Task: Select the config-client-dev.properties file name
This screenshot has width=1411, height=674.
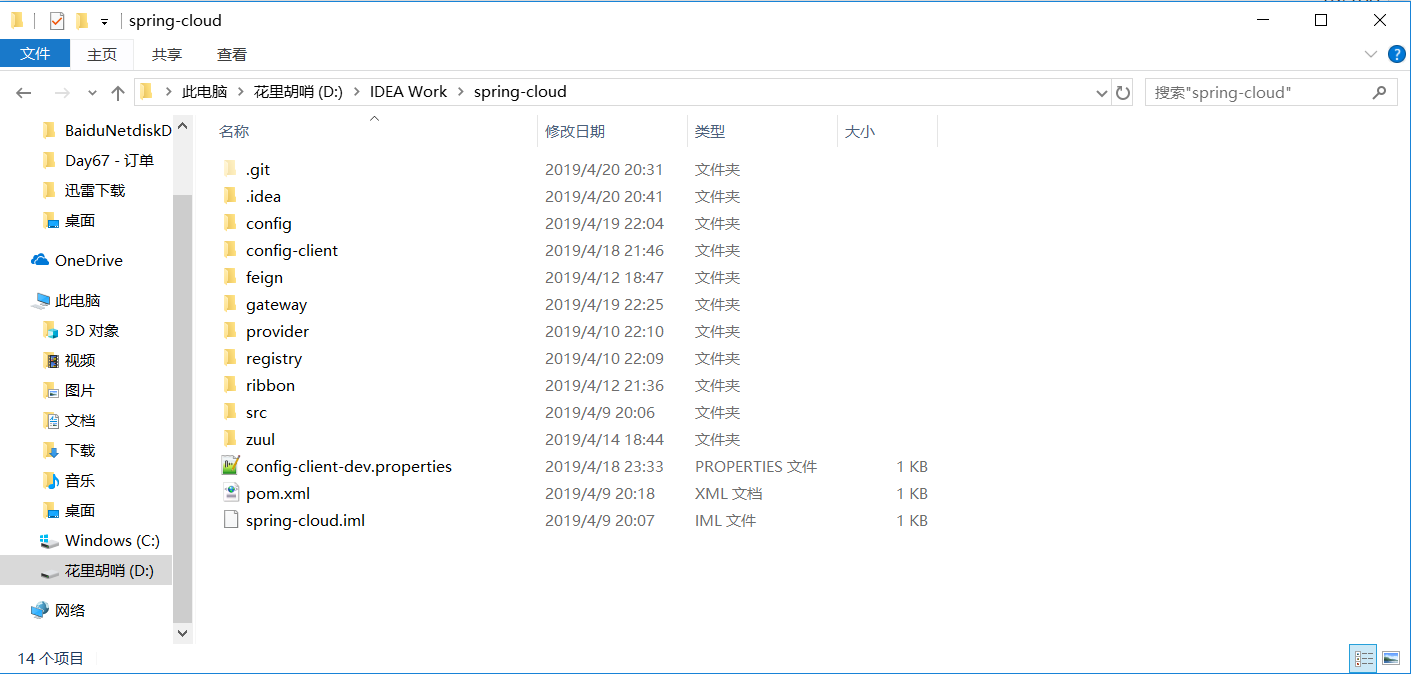Action: tap(349, 467)
